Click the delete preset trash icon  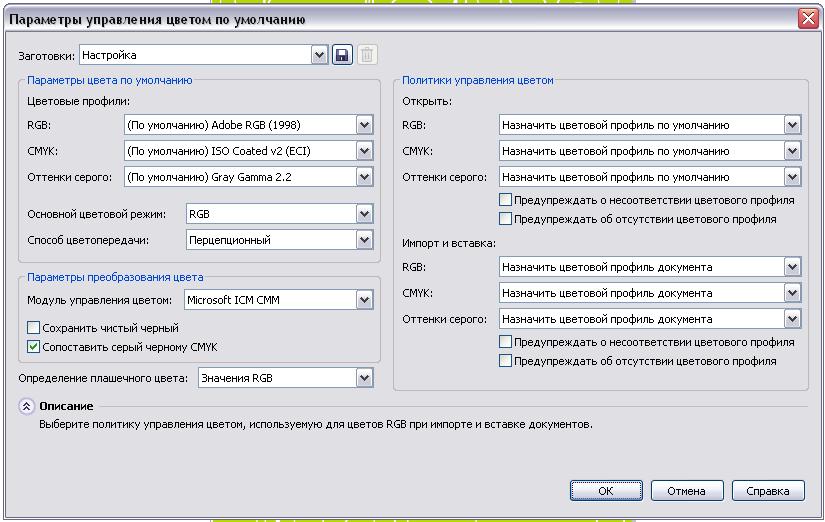click(367, 55)
